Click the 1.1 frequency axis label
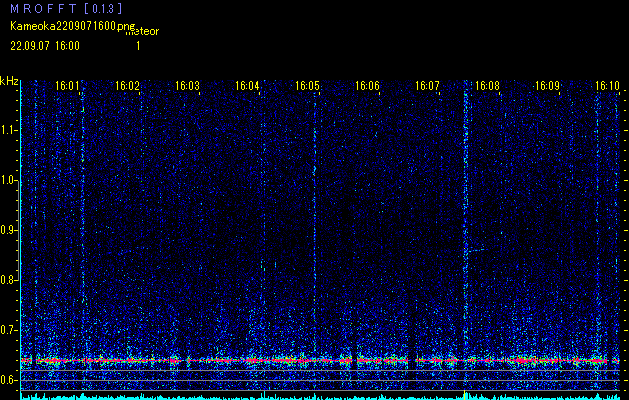This screenshot has height=400, width=629. point(9,131)
